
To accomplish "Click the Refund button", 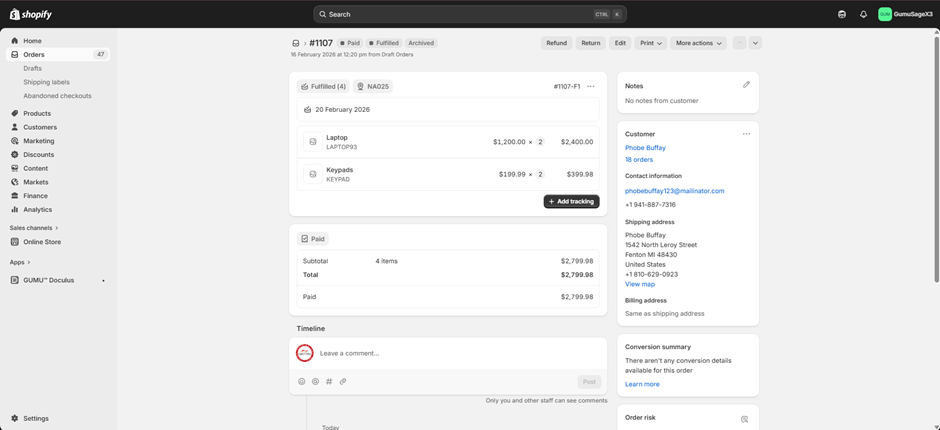I will 556,43.
